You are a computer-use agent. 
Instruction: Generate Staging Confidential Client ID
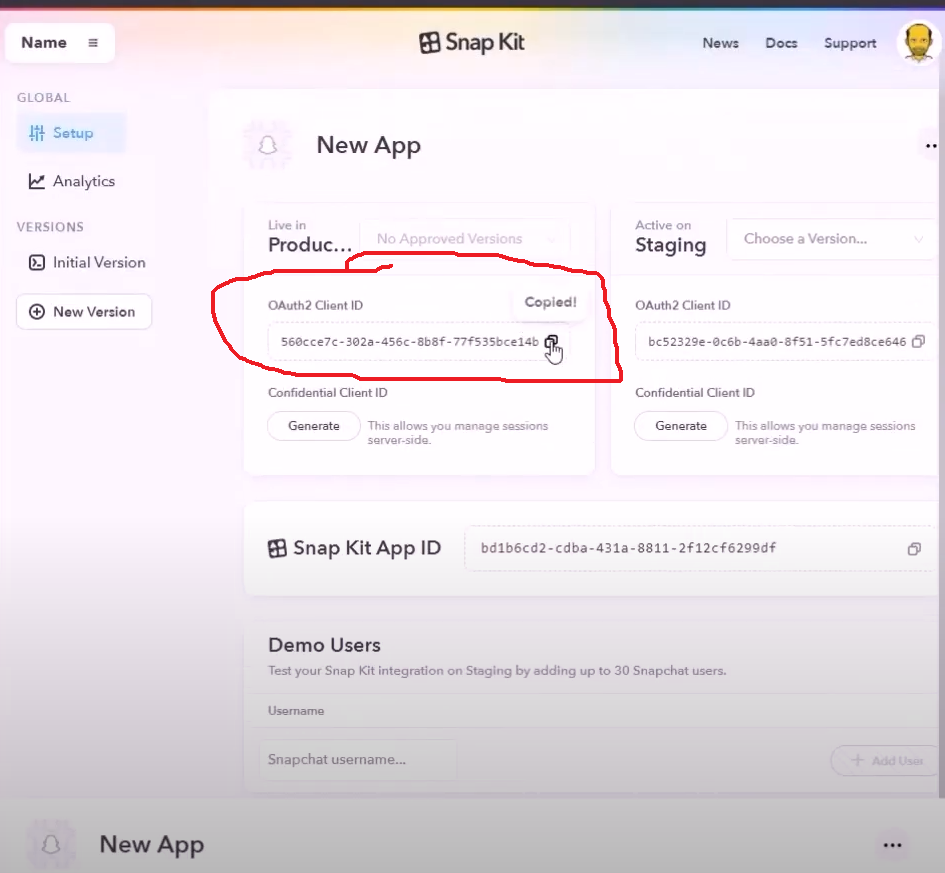point(681,426)
